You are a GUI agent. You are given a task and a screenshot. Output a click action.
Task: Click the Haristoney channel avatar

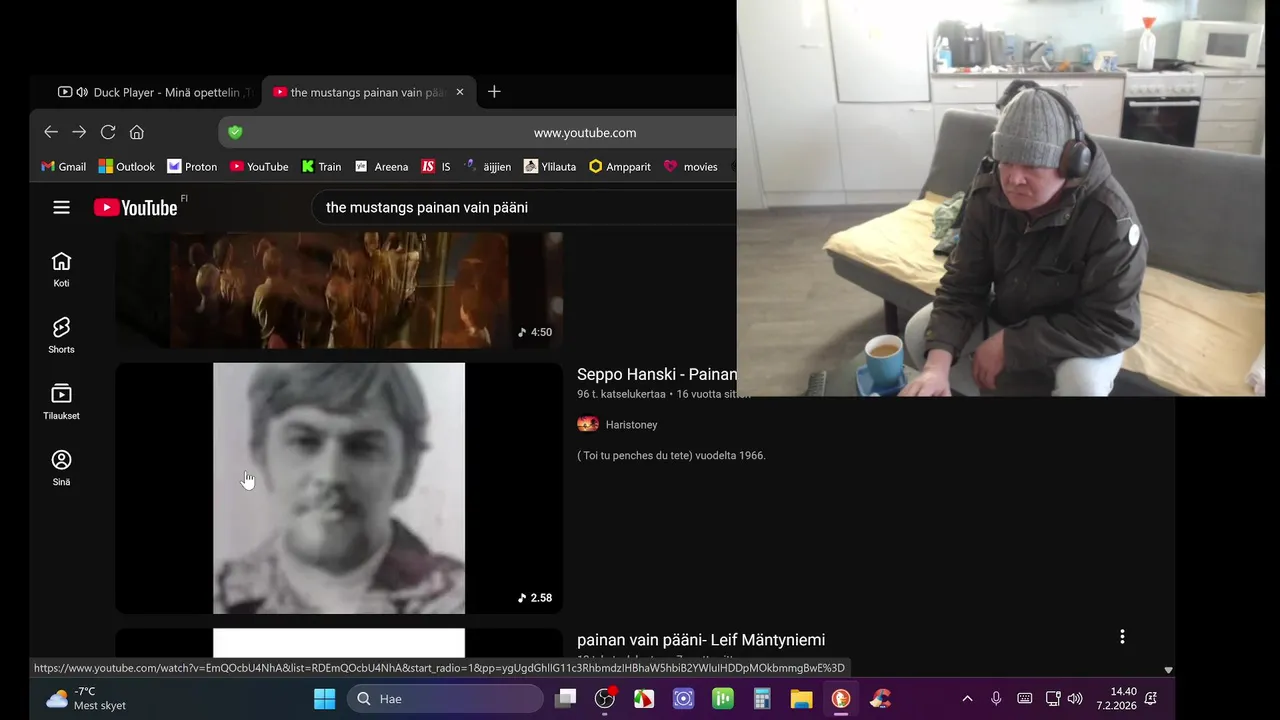coord(588,424)
